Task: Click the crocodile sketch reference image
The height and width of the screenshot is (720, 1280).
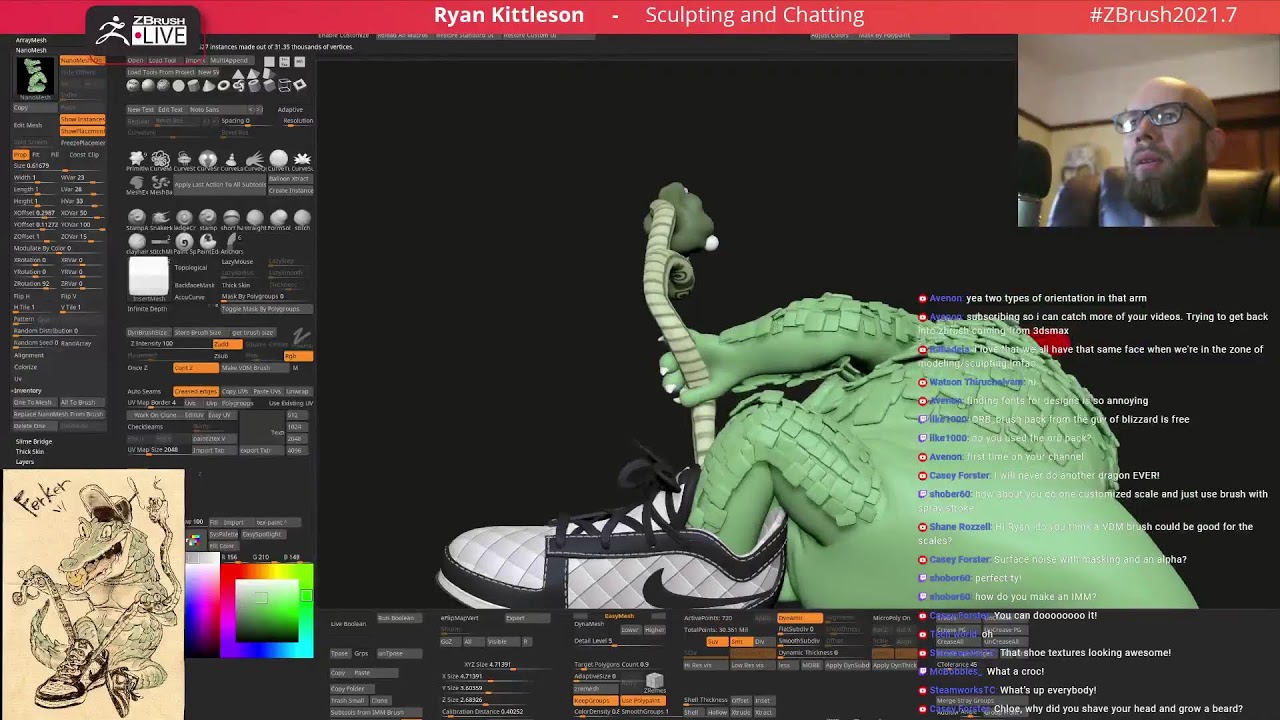Action: 93,594
